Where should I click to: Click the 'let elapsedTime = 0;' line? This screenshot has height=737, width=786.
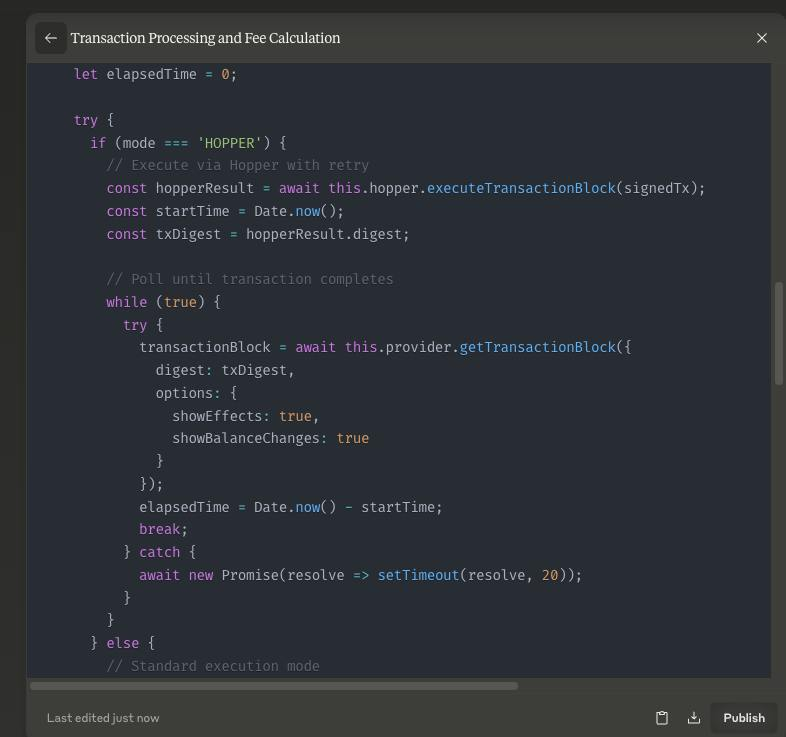point(155,74)
